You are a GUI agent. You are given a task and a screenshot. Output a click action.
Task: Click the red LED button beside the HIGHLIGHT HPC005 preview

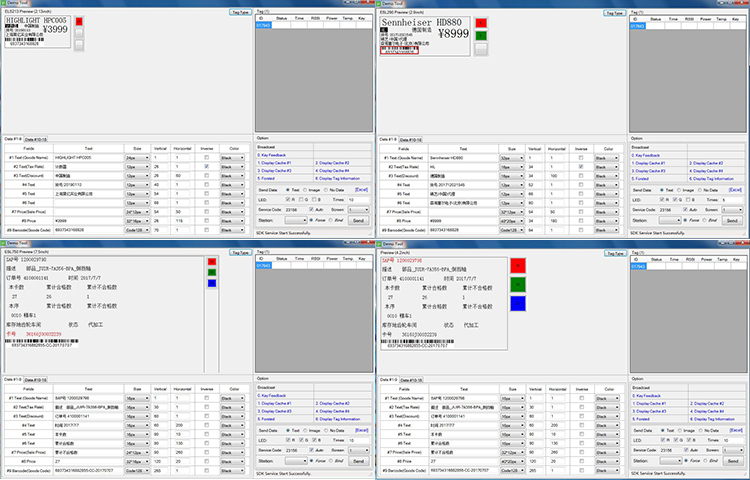point(80,22)
